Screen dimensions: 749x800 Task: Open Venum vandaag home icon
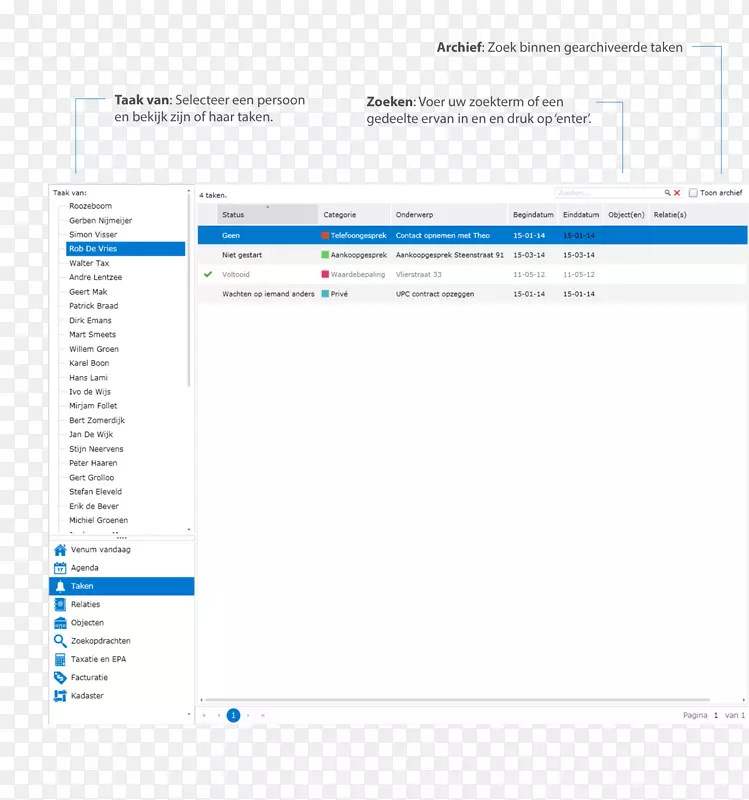click(x=60, y=550)
